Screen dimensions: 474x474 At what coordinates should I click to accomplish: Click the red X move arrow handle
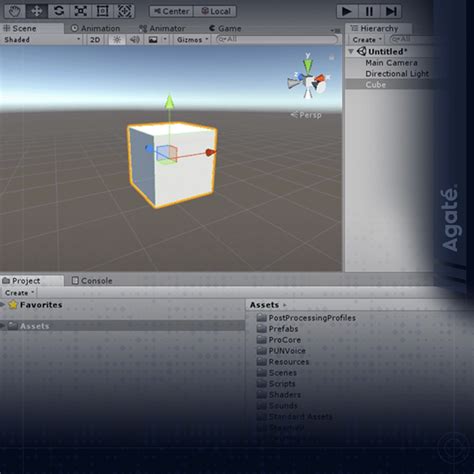tap(210, 153)
